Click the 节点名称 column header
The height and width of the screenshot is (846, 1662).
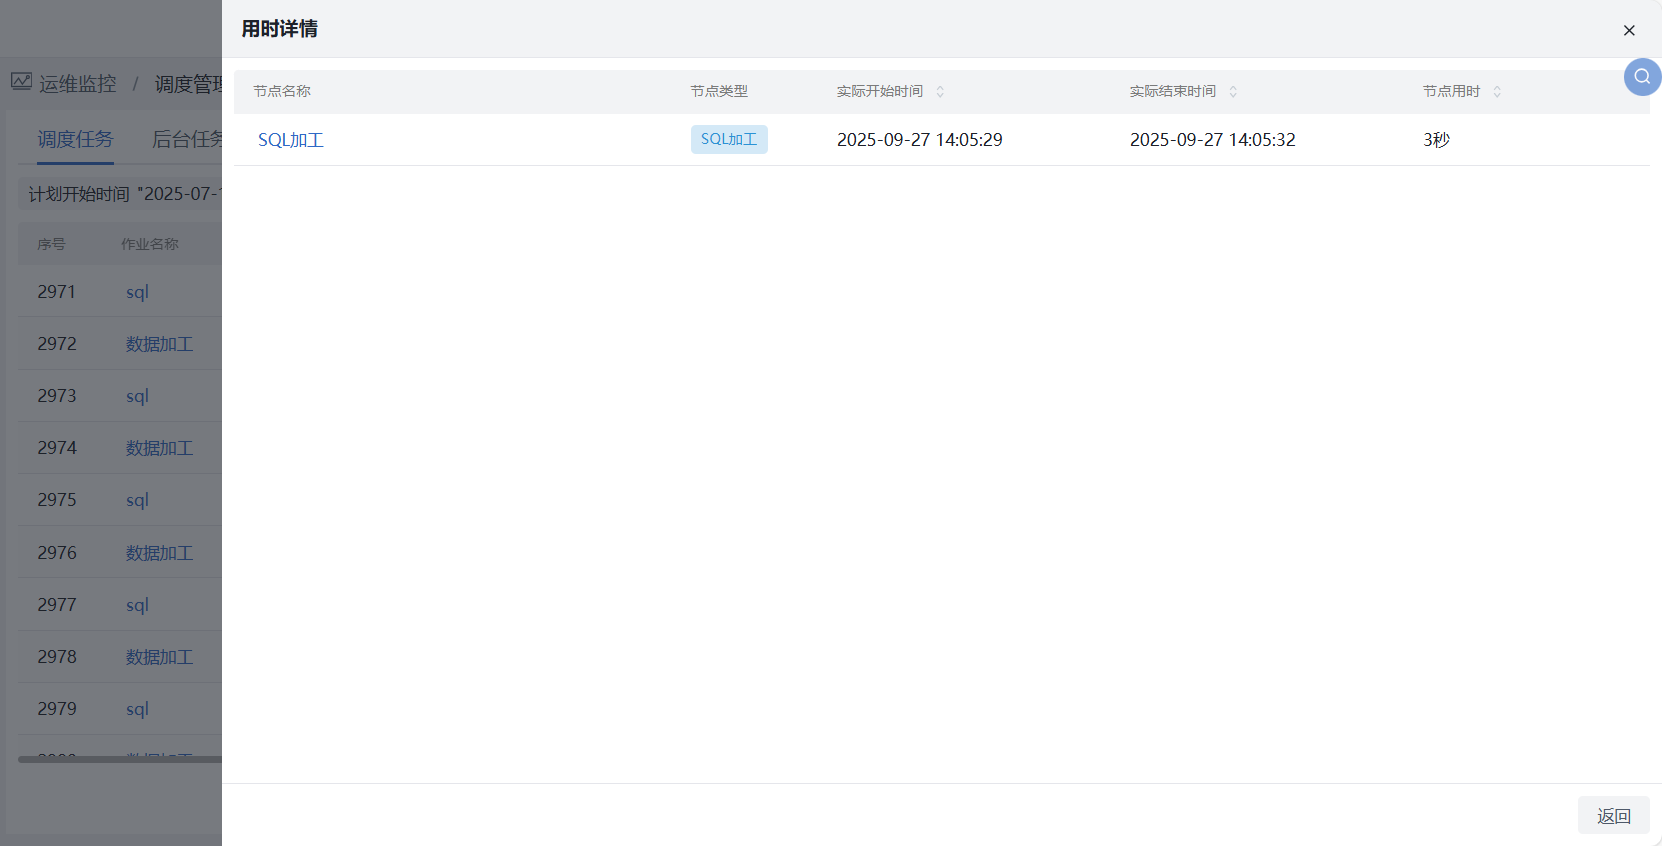[x=282, y=92]
